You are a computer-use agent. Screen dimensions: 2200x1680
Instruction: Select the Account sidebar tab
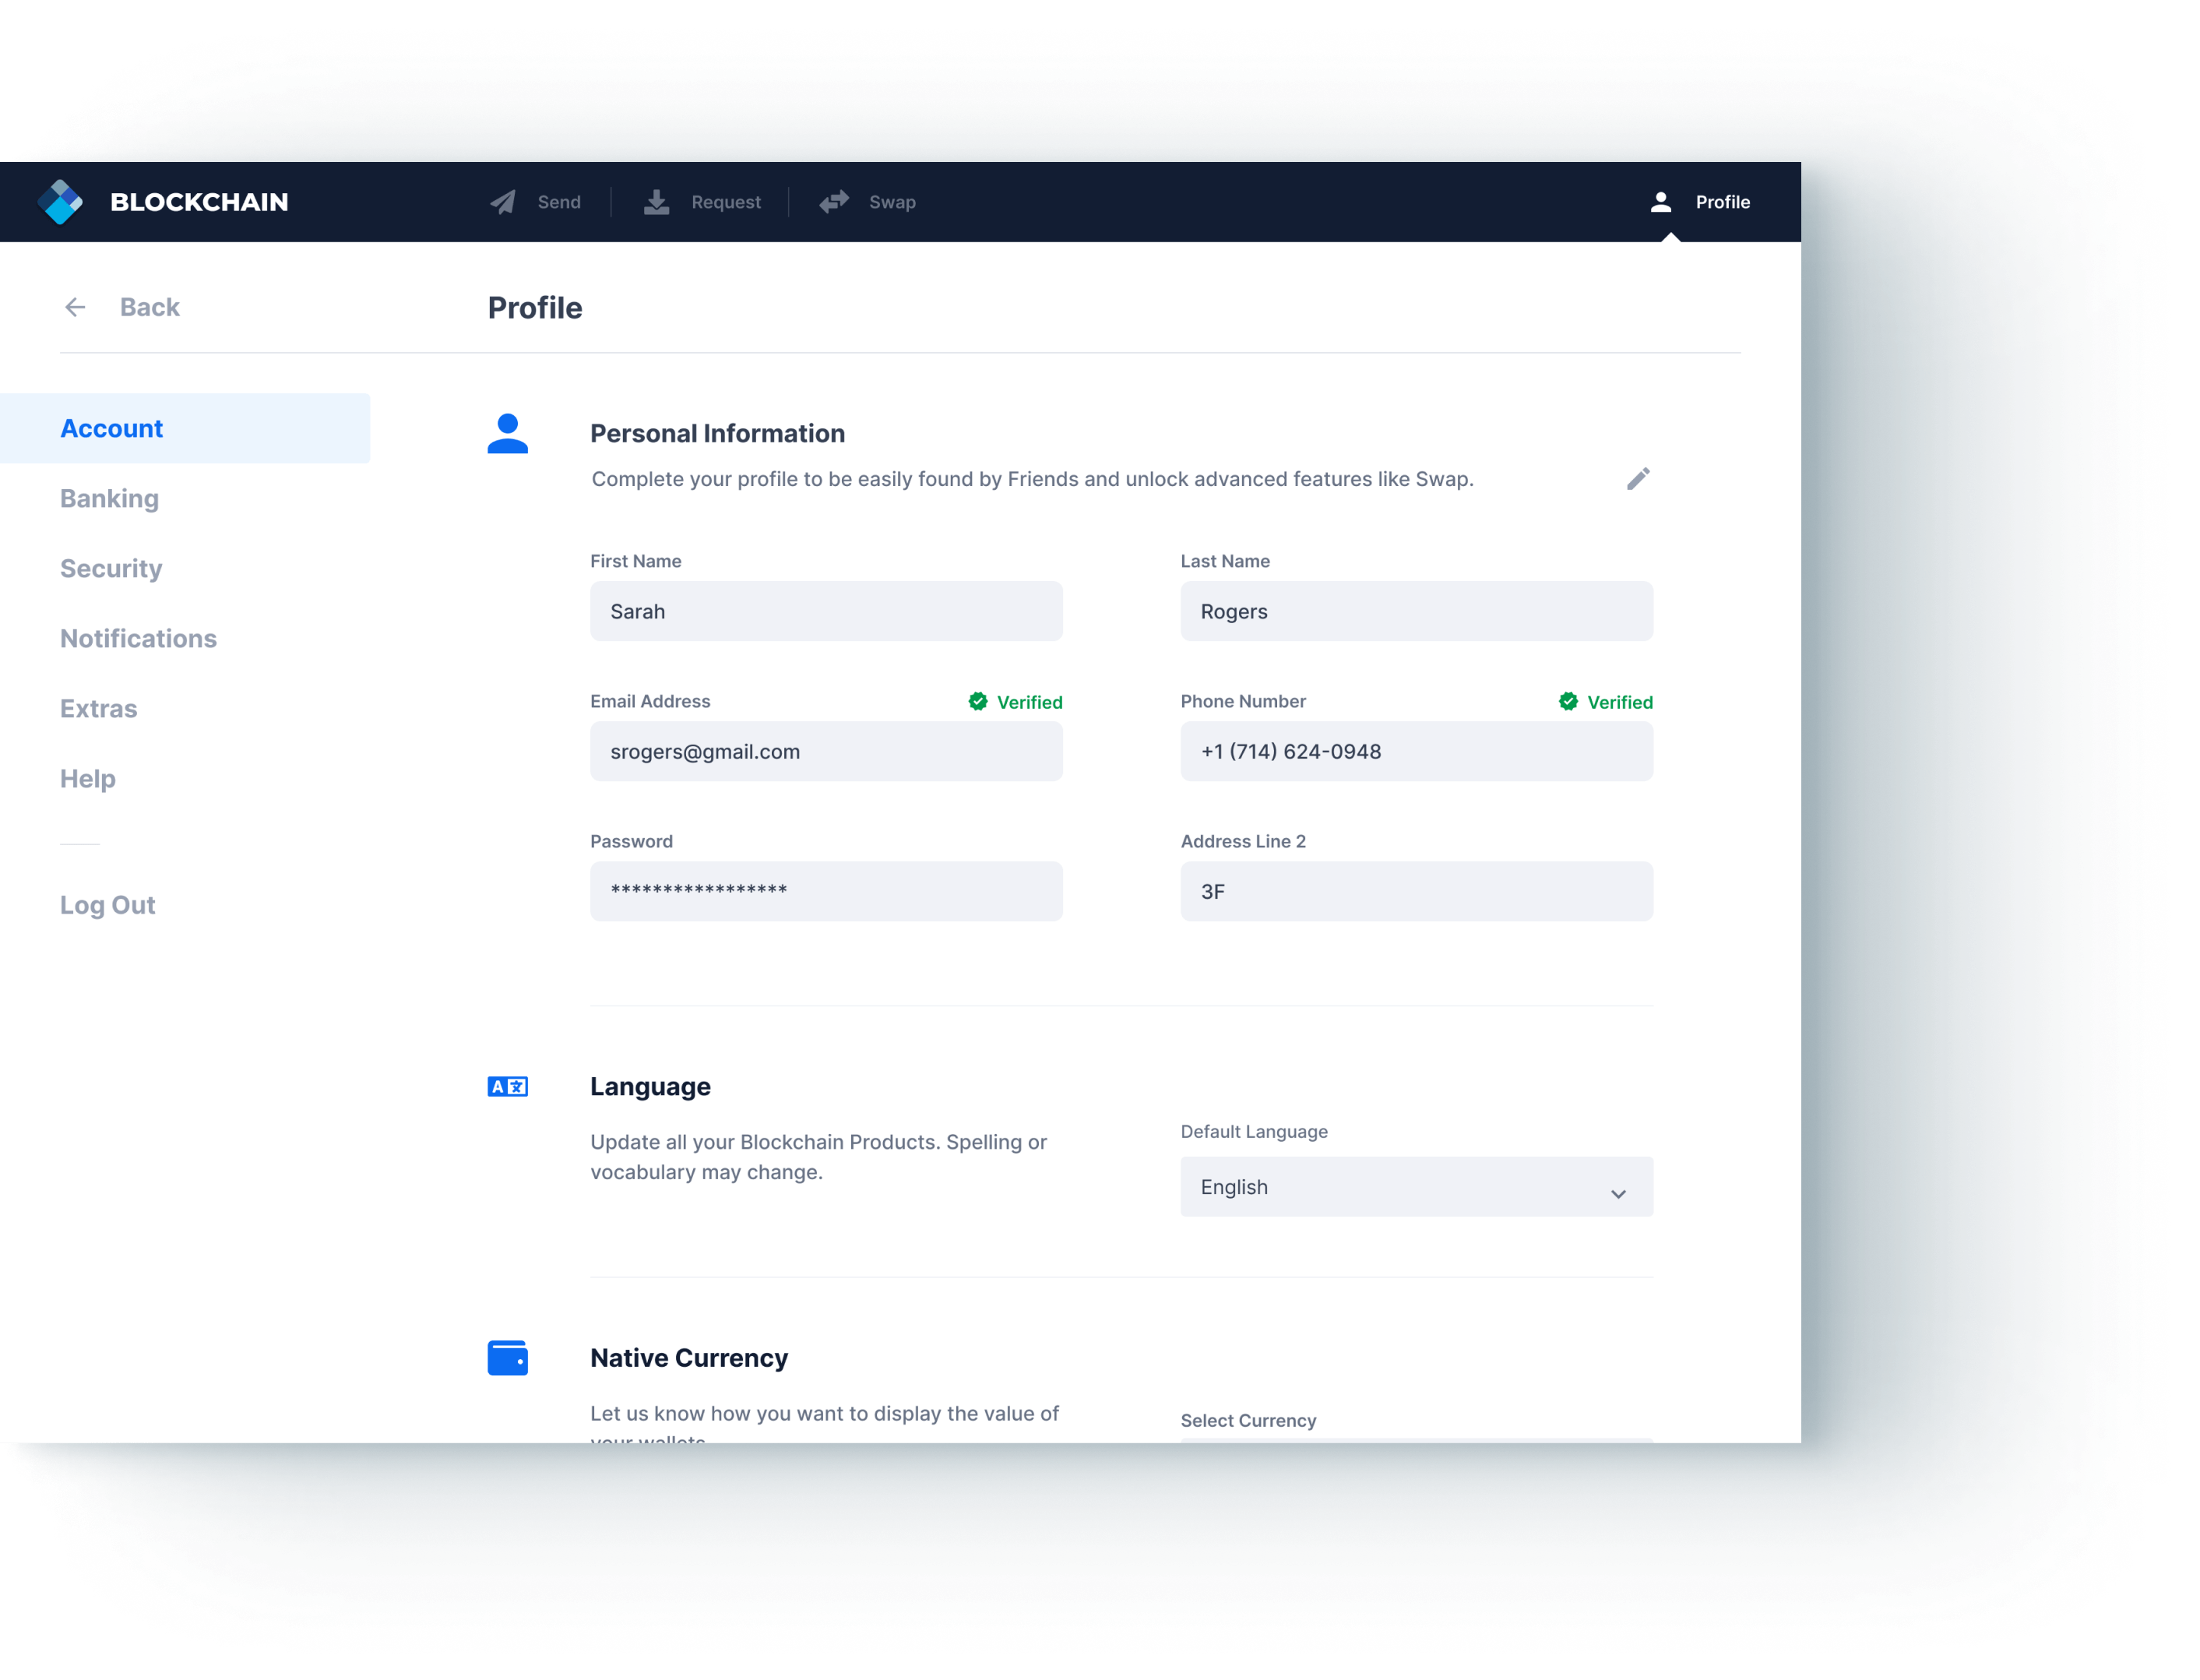pos(185,428)
